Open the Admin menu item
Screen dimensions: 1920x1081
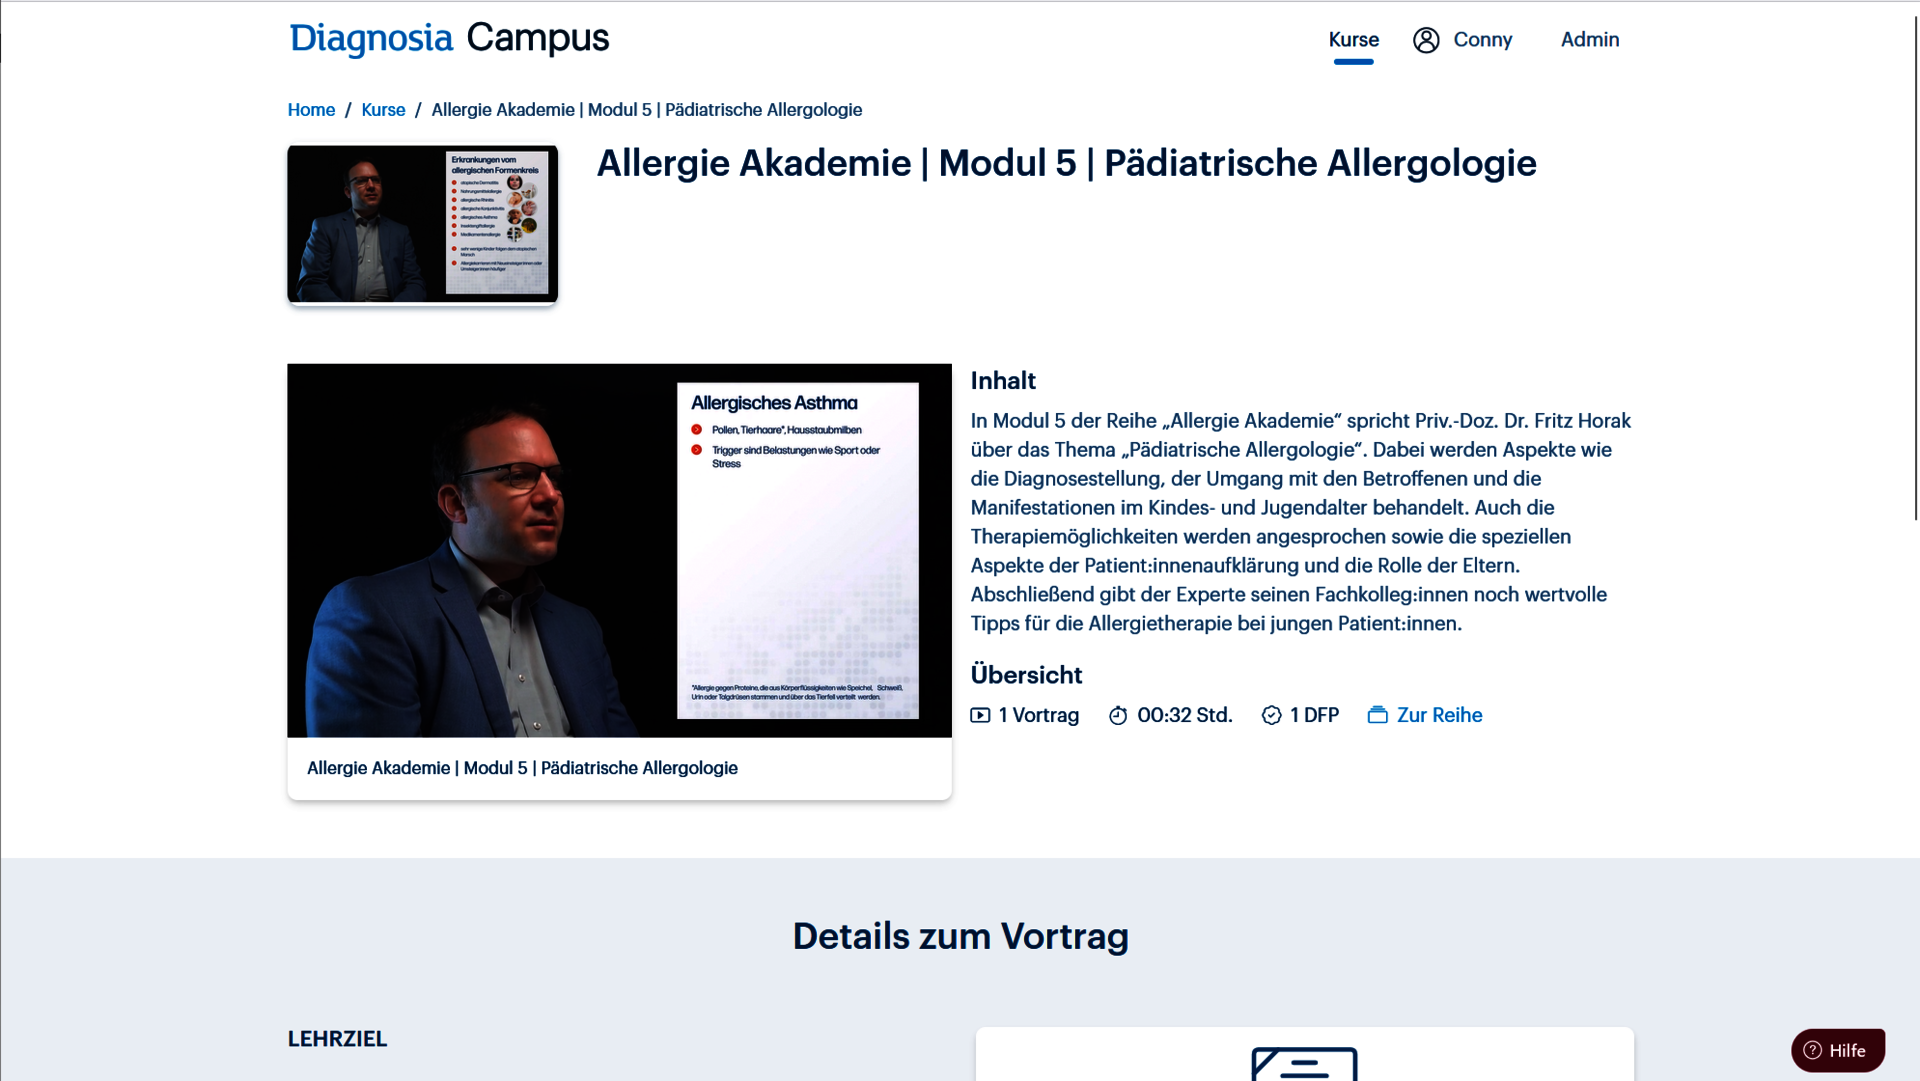point(1589,40)
